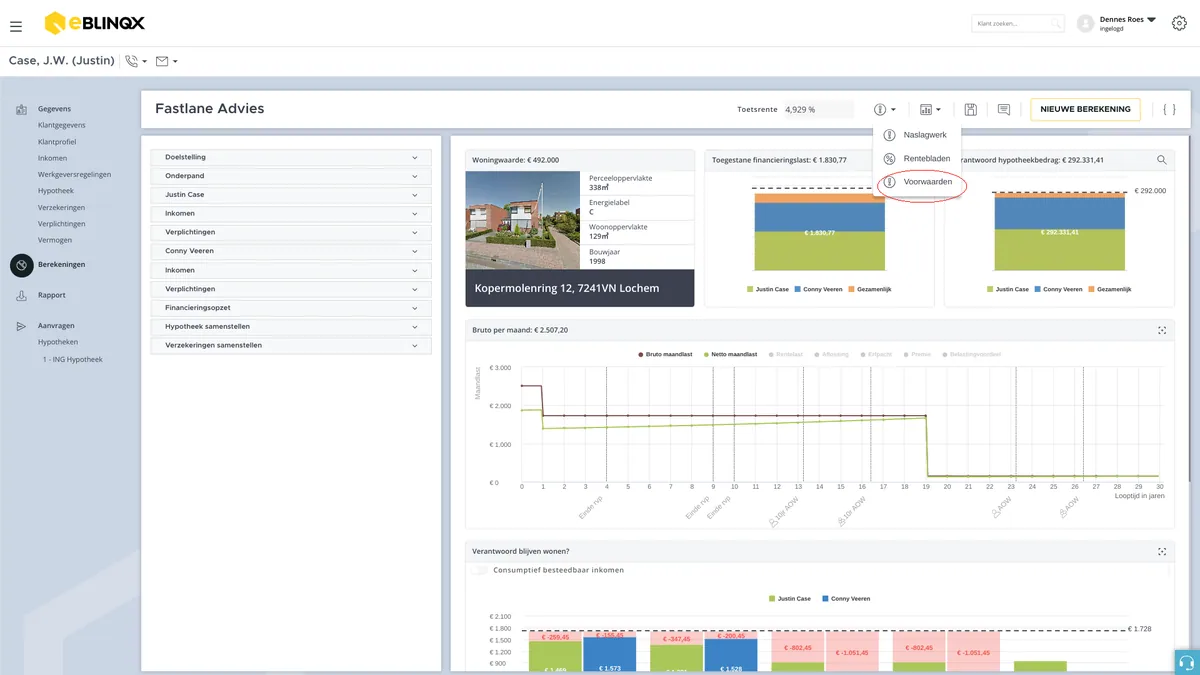Screen dimensions: 1200x675
Task: Expand the Verzekeringen samenstellen section
Action: tap(291, 346)
